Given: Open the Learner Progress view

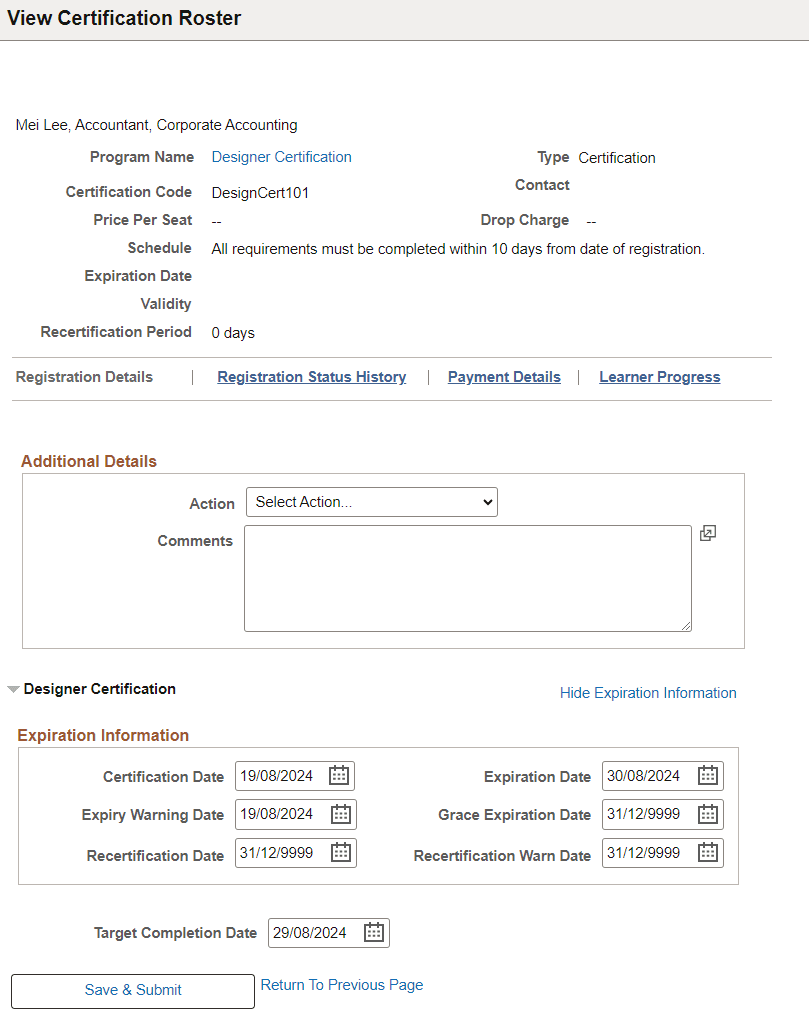Looking at the screenshot, I should pyautogui.click(x=659, y=377).
